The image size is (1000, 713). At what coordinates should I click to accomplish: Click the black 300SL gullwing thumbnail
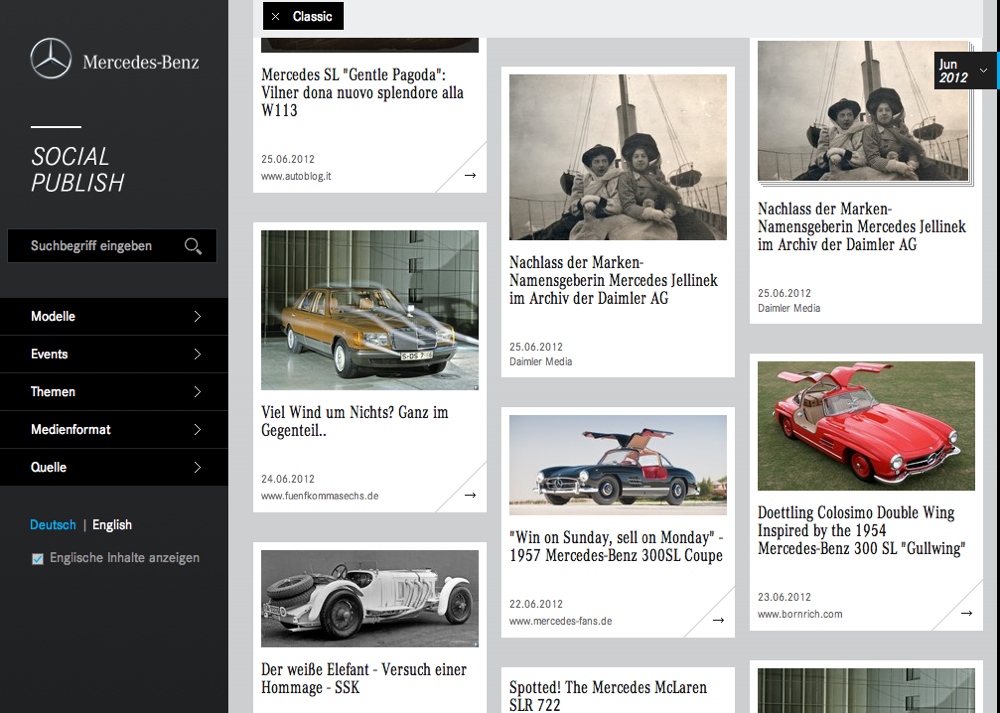(x=618, y=465)
